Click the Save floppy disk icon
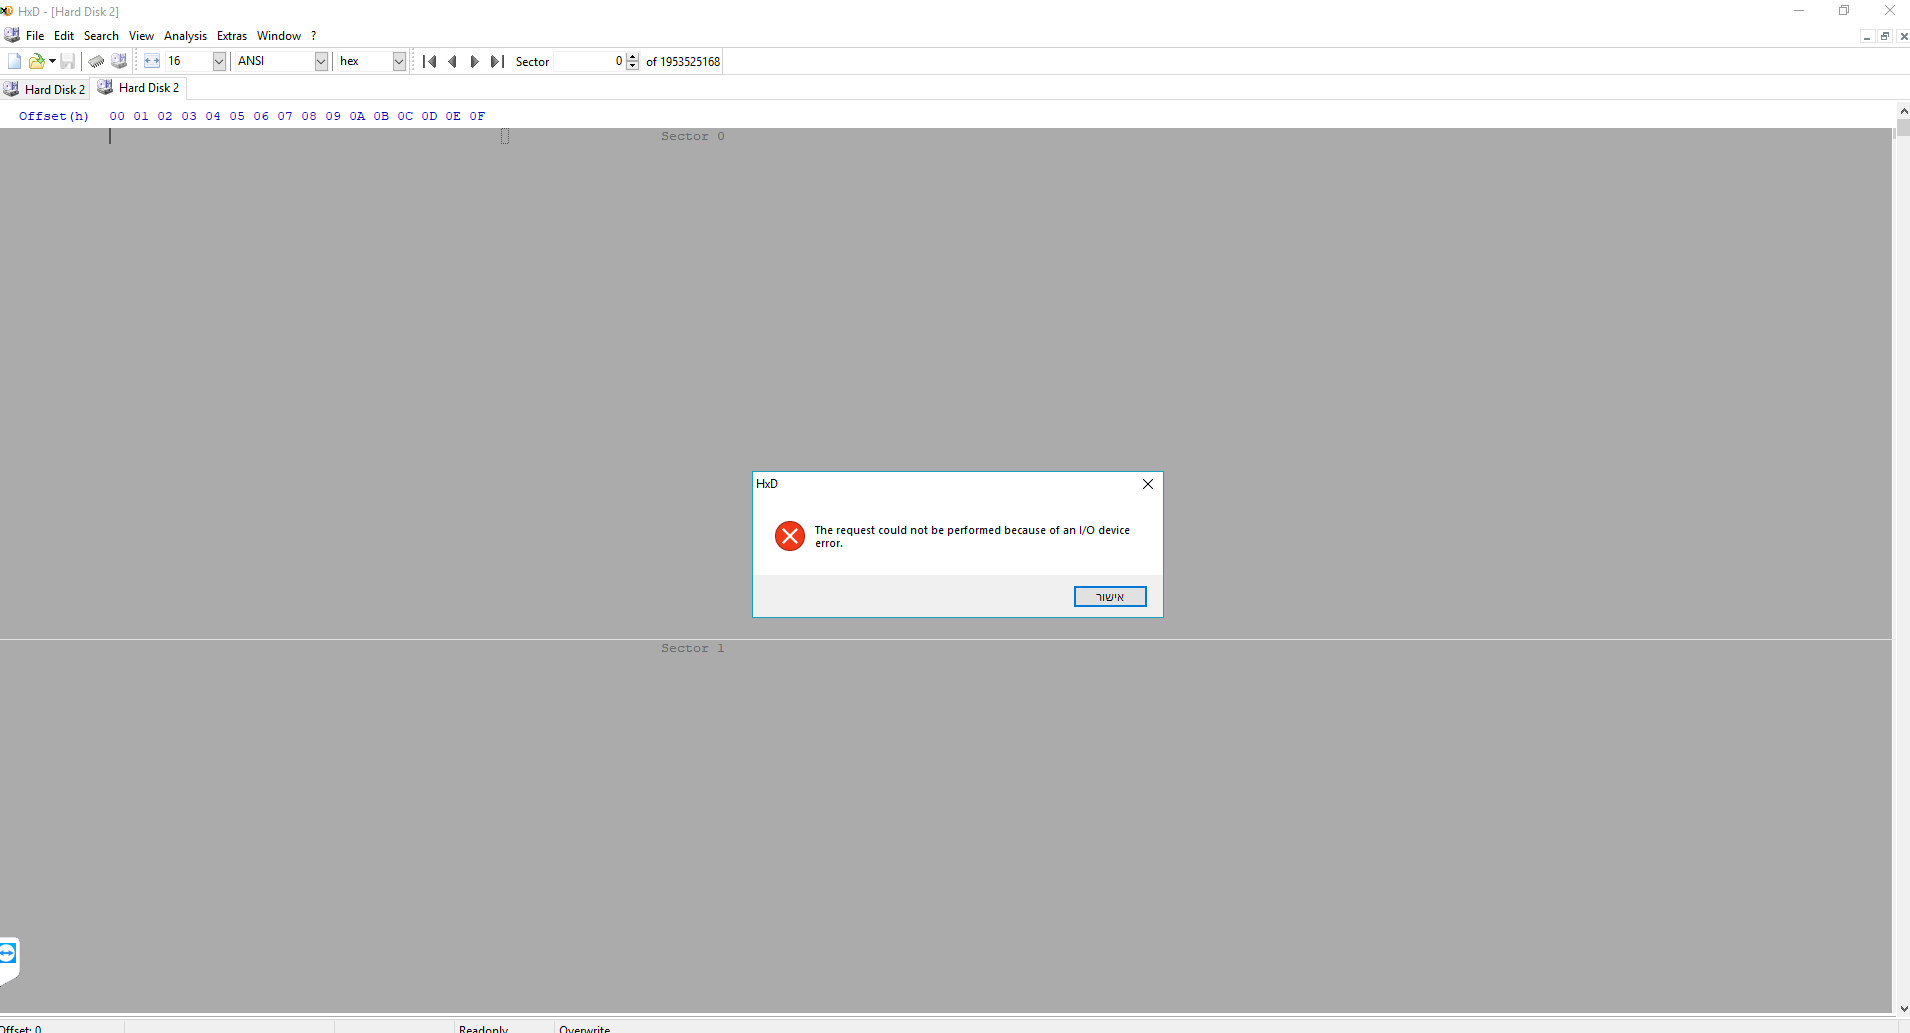The height and width of the screenshot is (1033, 1910). [67, 61]
